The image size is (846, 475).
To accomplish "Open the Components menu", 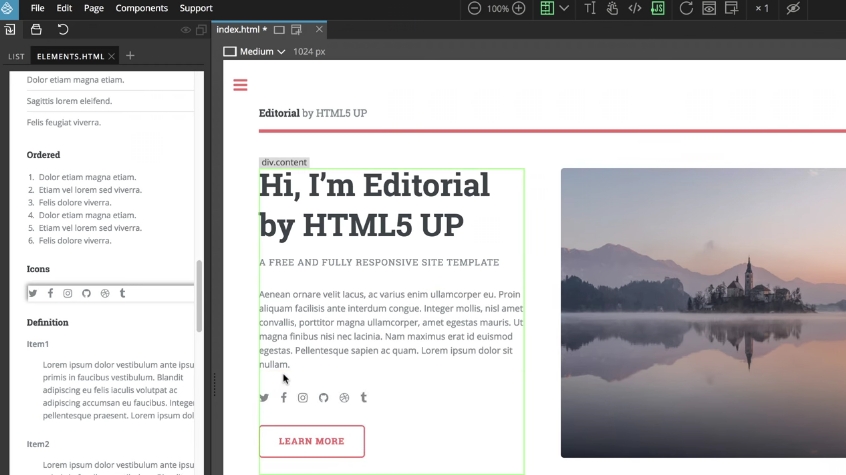I will (x=141, y=8).
